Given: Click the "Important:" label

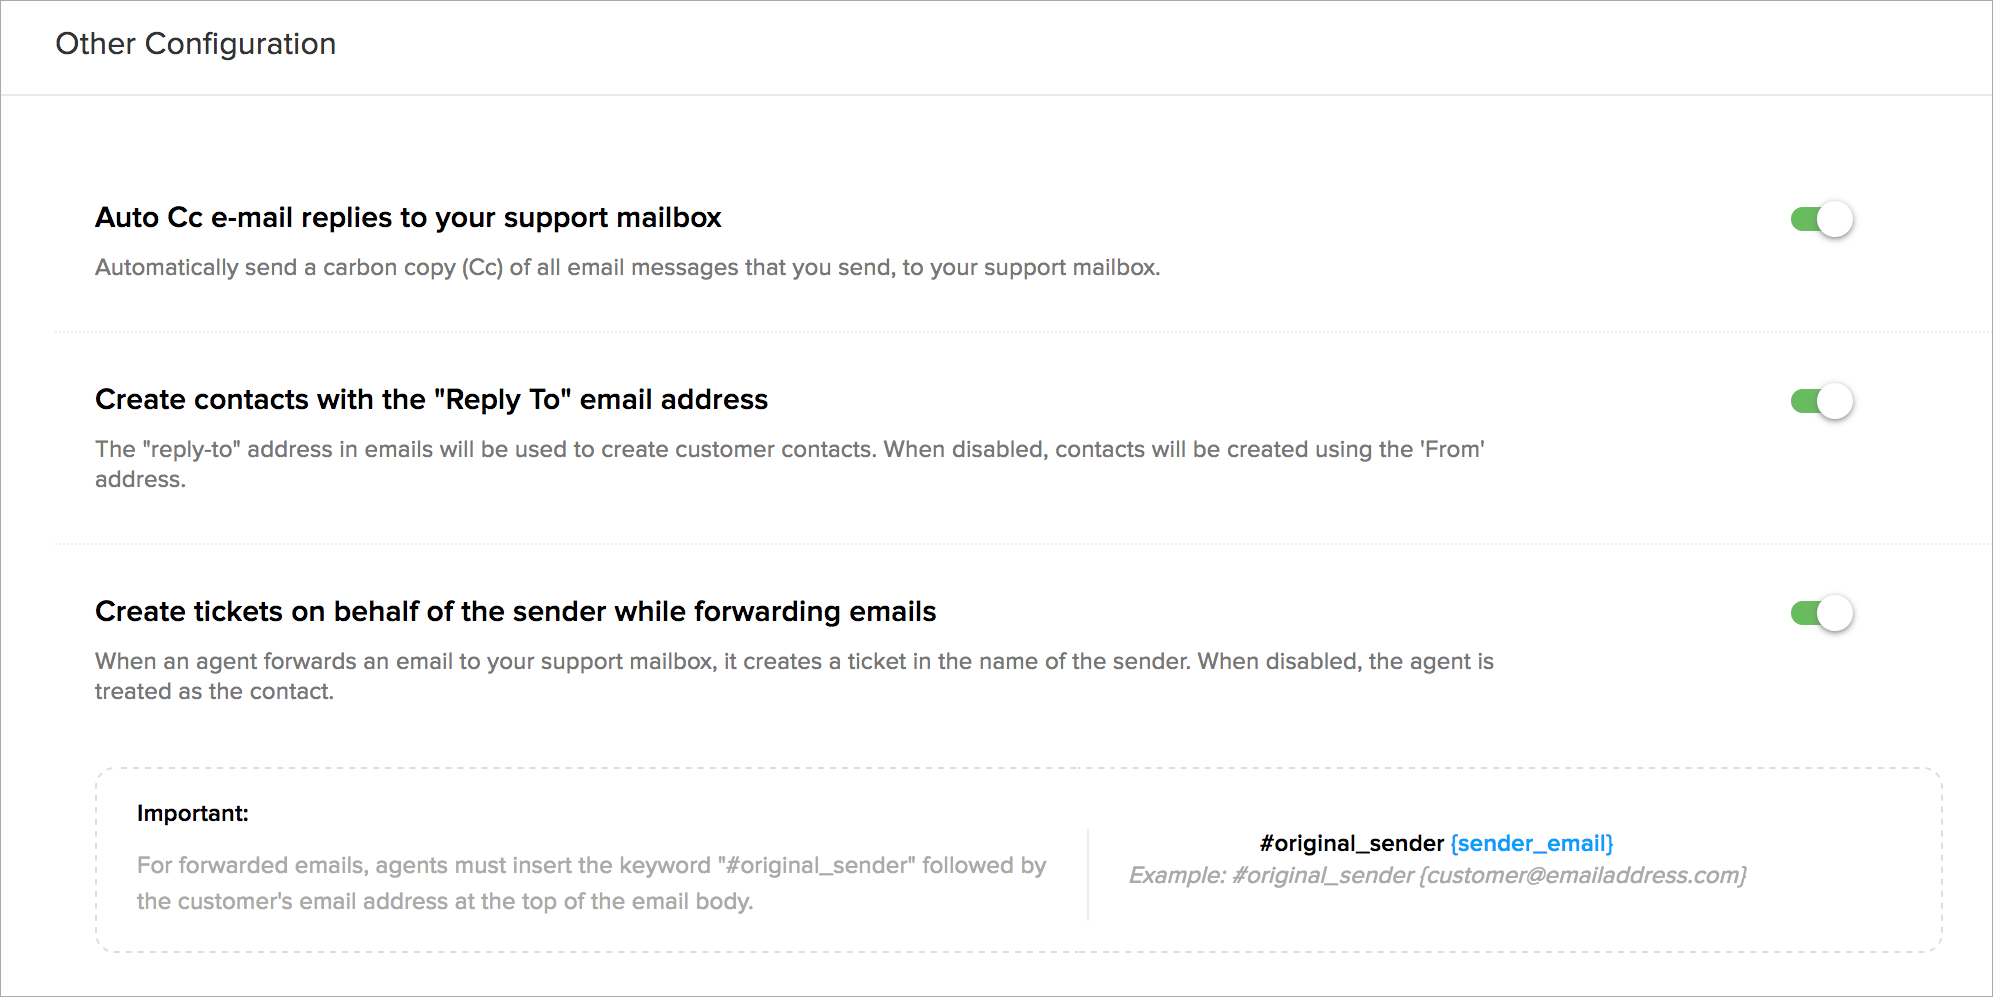Looking at the screenshot, I should point(192,813).
